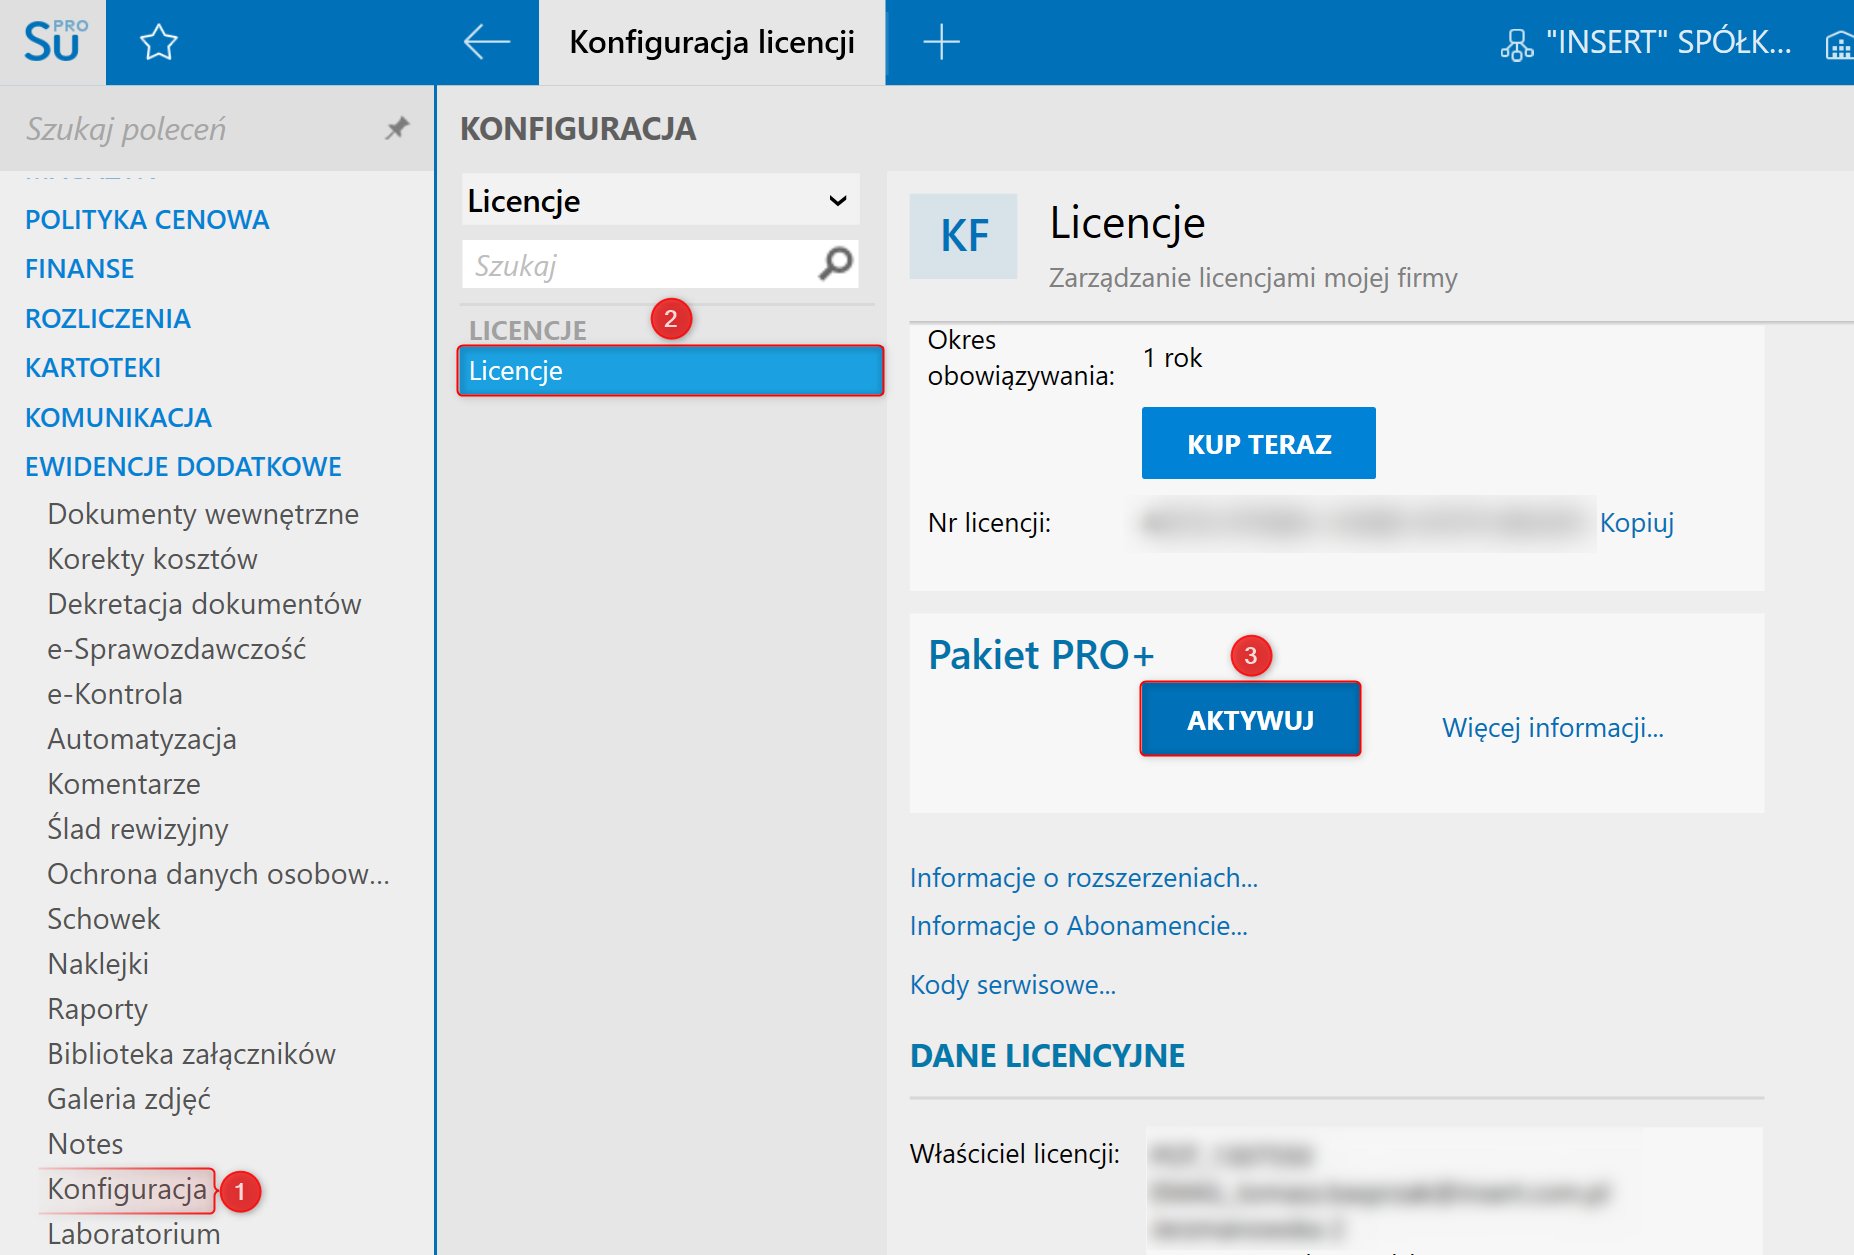The width and height of the screenshot is (1854, 1255).
Task: Click in the Szukaj poleceń field
Action: (x=200, y=129)
